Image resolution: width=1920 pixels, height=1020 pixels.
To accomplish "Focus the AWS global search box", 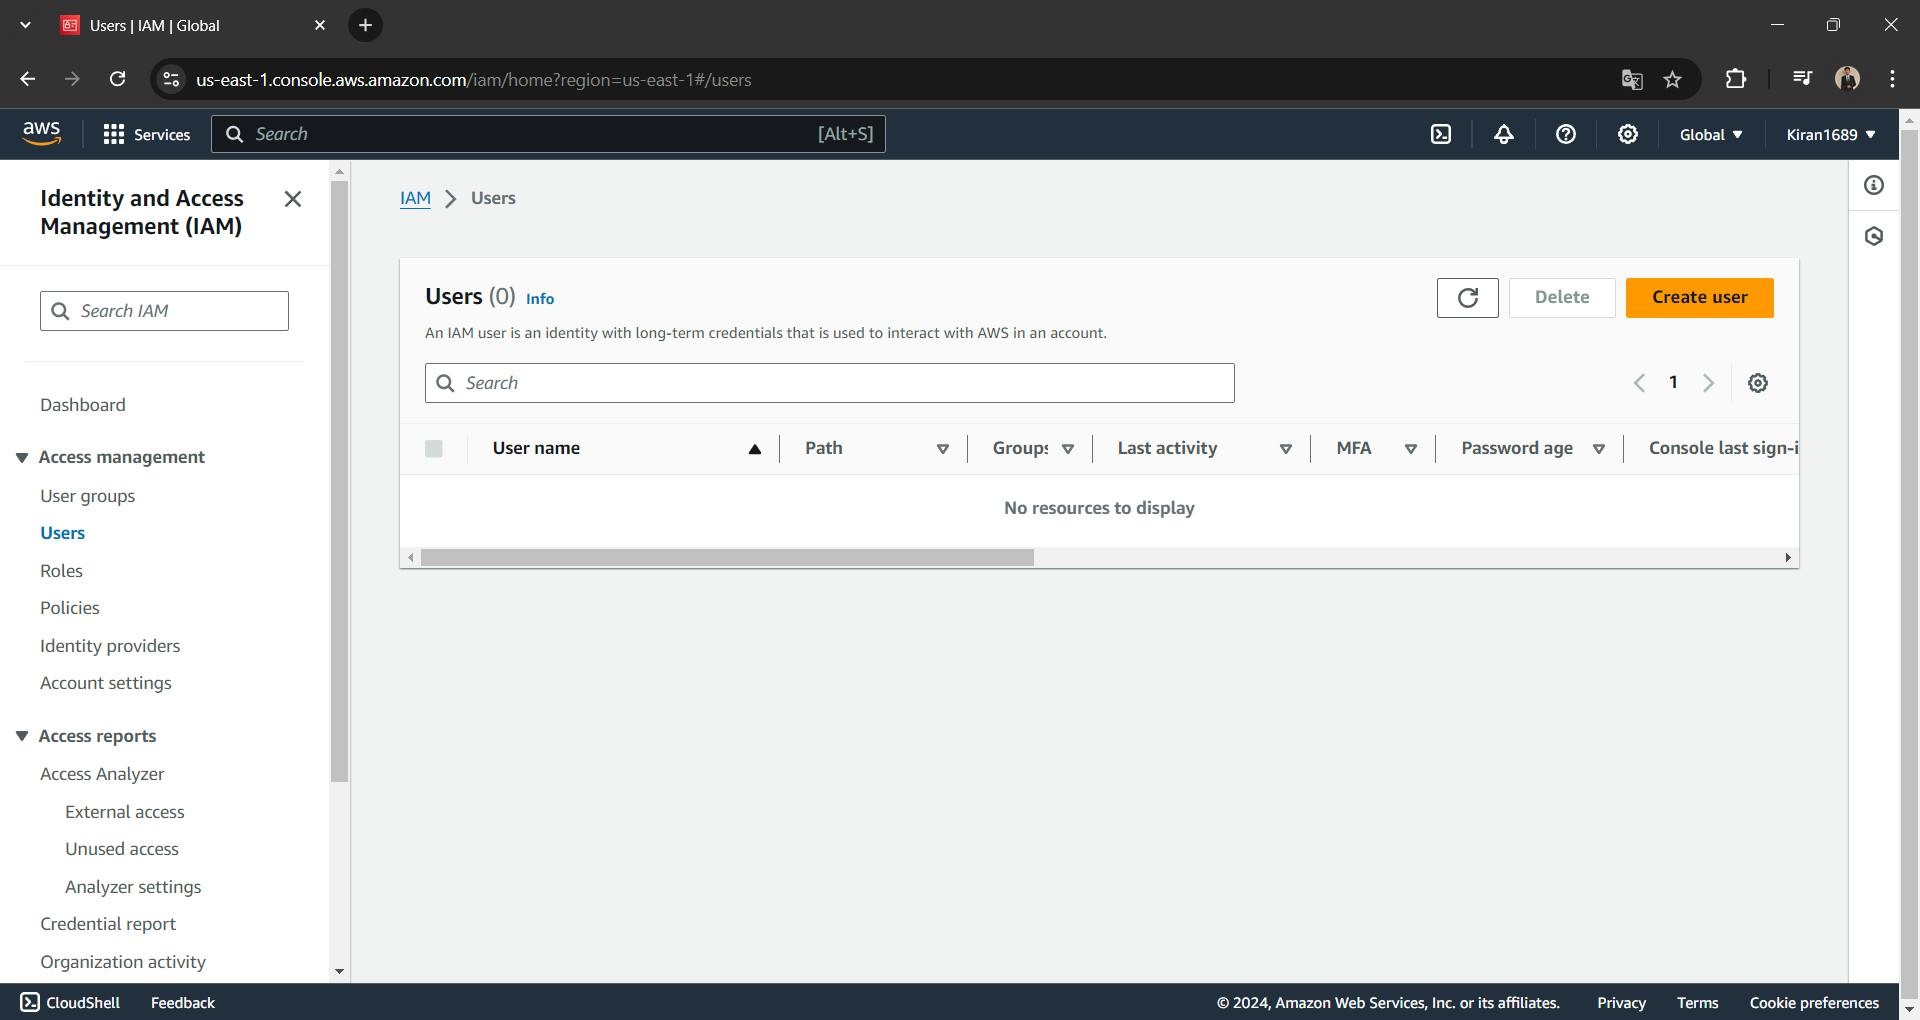I will click(548, 134).
